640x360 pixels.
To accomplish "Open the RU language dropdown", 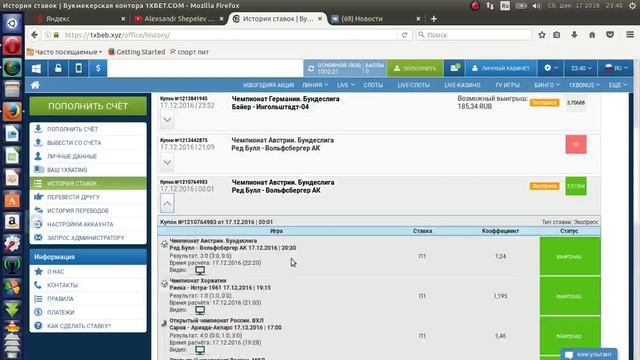I will (616, 68).
